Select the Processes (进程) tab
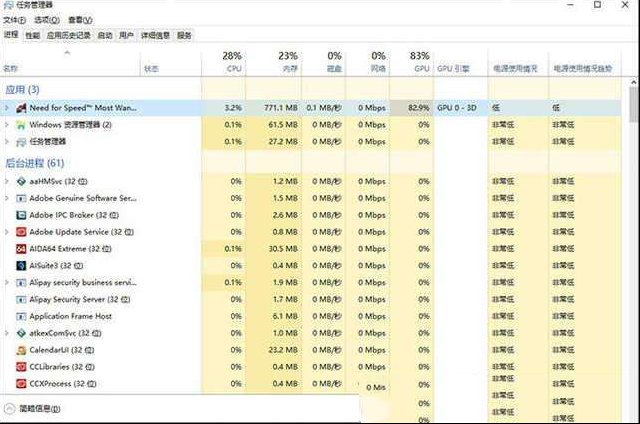This screenshot has width=640, height=424. (11, 35)
